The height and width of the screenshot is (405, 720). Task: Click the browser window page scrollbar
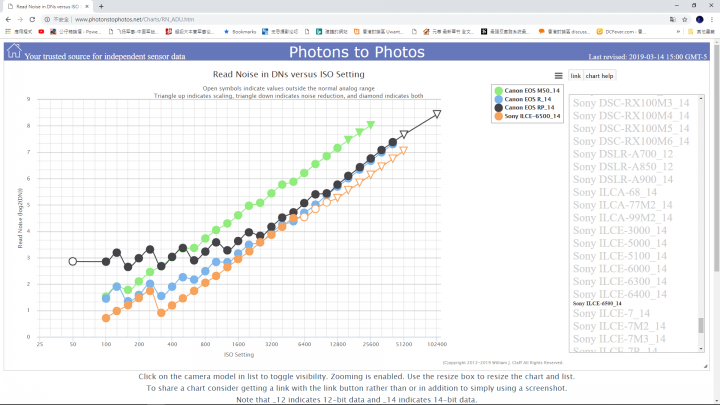[x=716, y=156]
